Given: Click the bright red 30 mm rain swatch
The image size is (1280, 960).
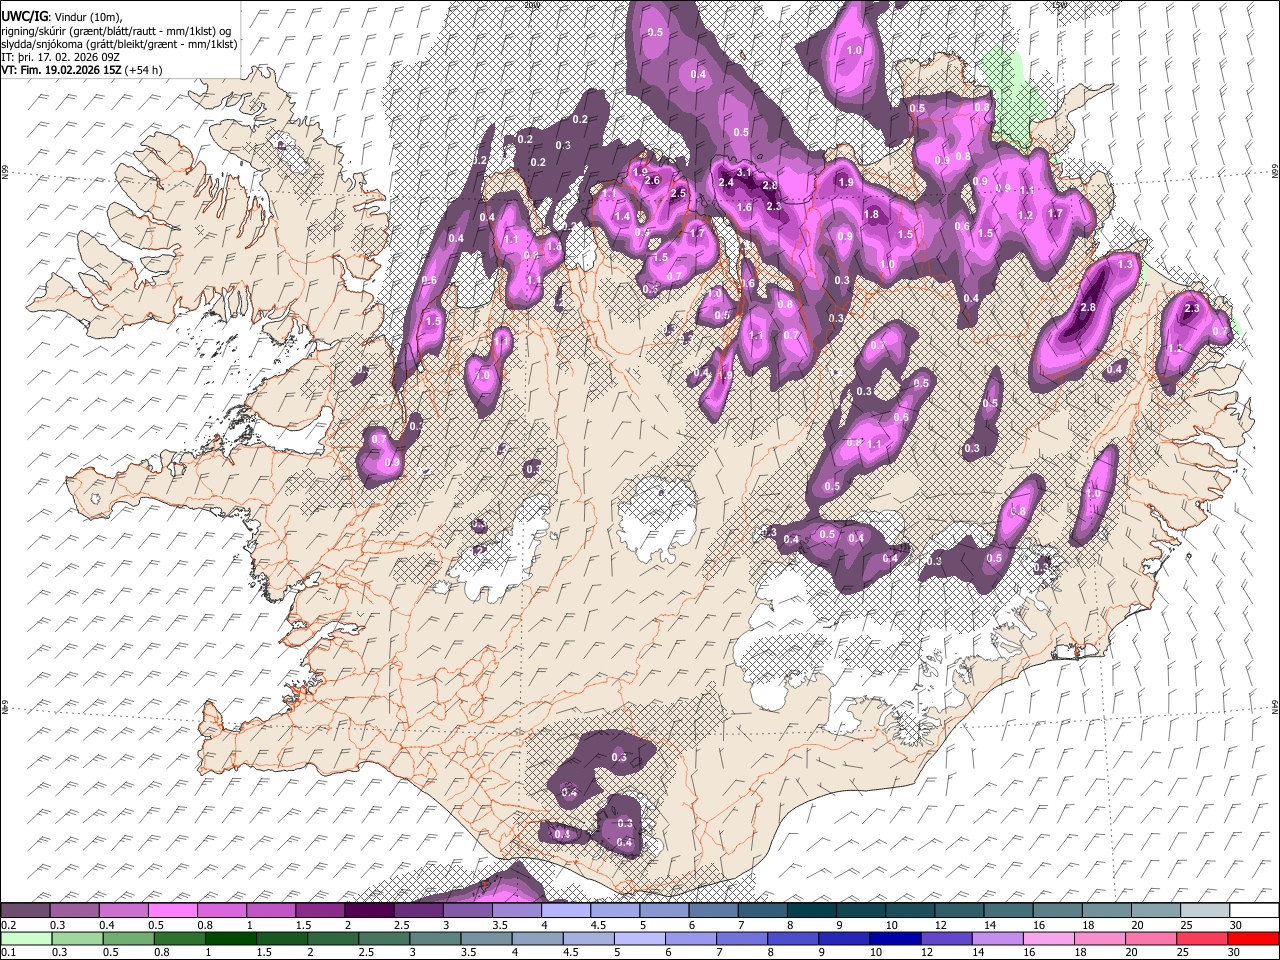Looking at the screenshot, I should [1253, 938].
